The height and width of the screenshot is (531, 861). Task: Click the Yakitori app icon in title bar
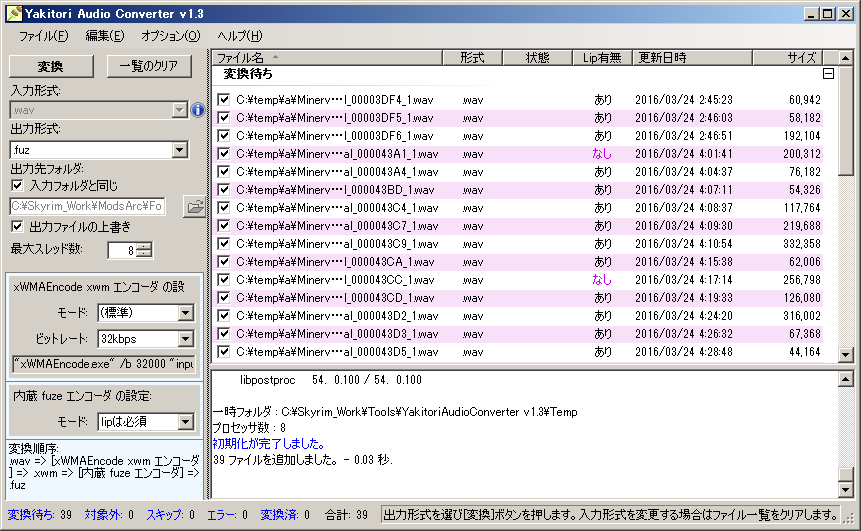[14, 13]
